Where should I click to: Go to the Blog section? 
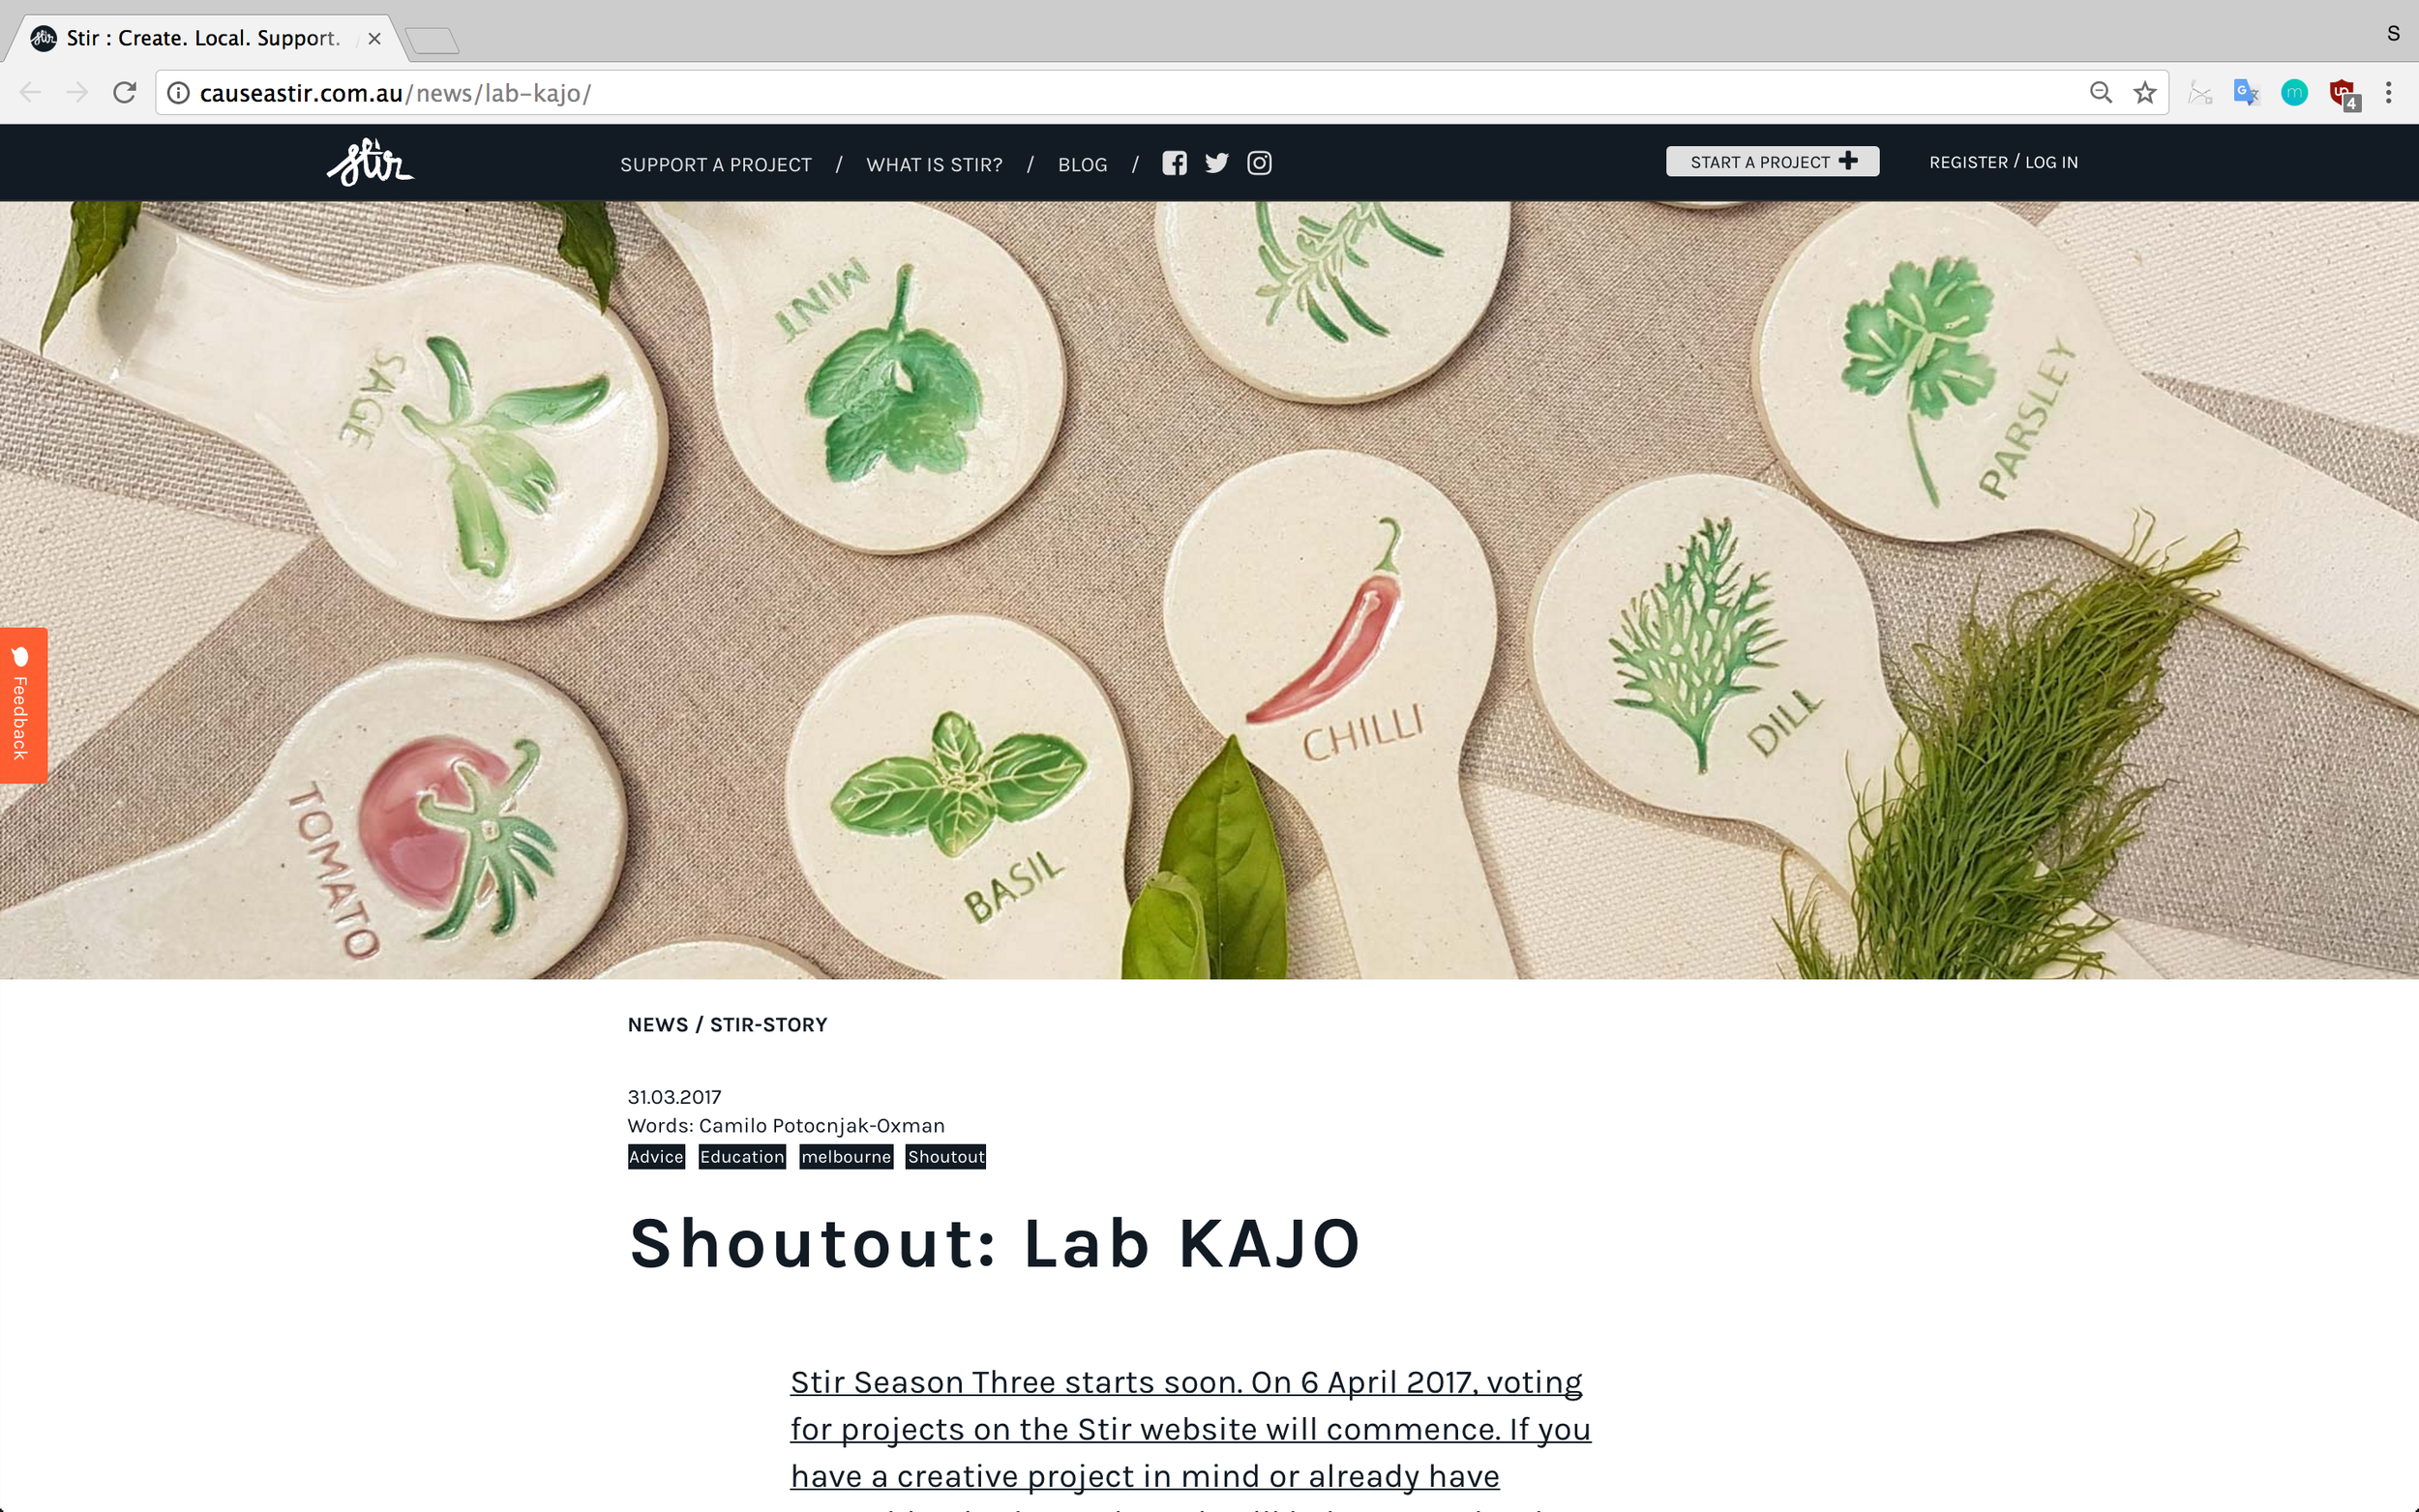(1083, 164)
